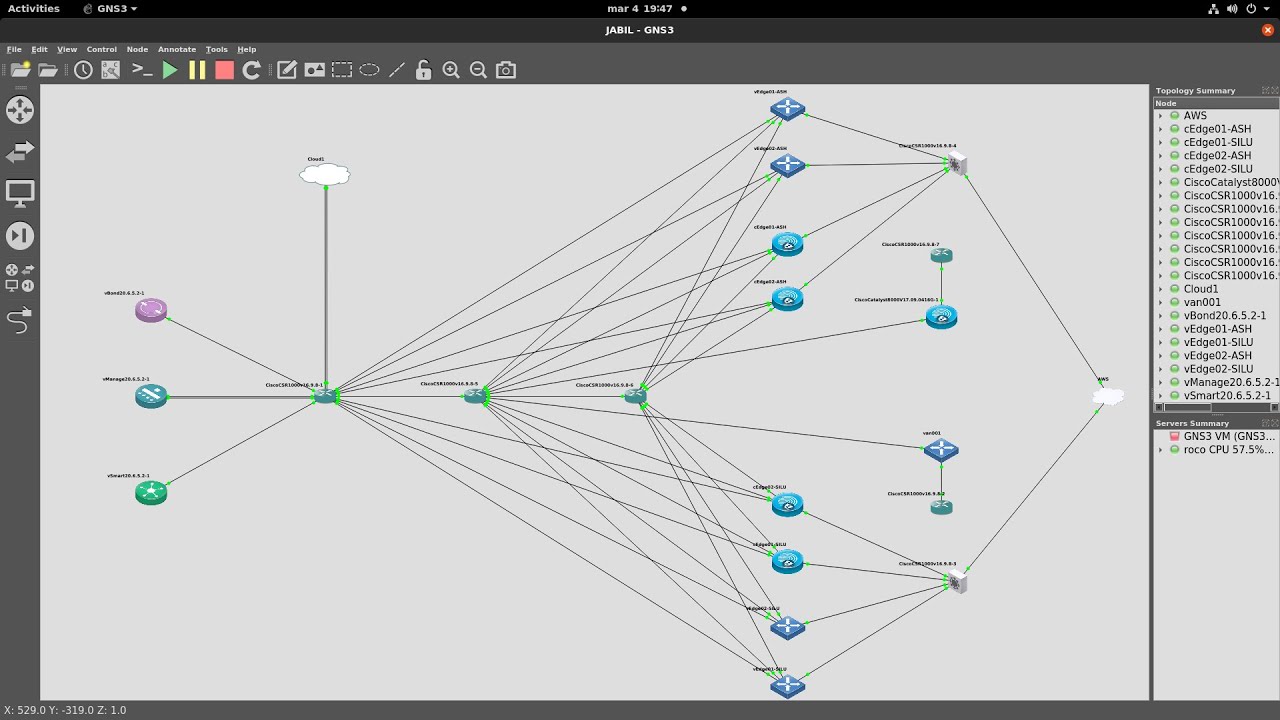Open the Activities overview
This screenshot has height=720, width=1280.
[34, 8]
